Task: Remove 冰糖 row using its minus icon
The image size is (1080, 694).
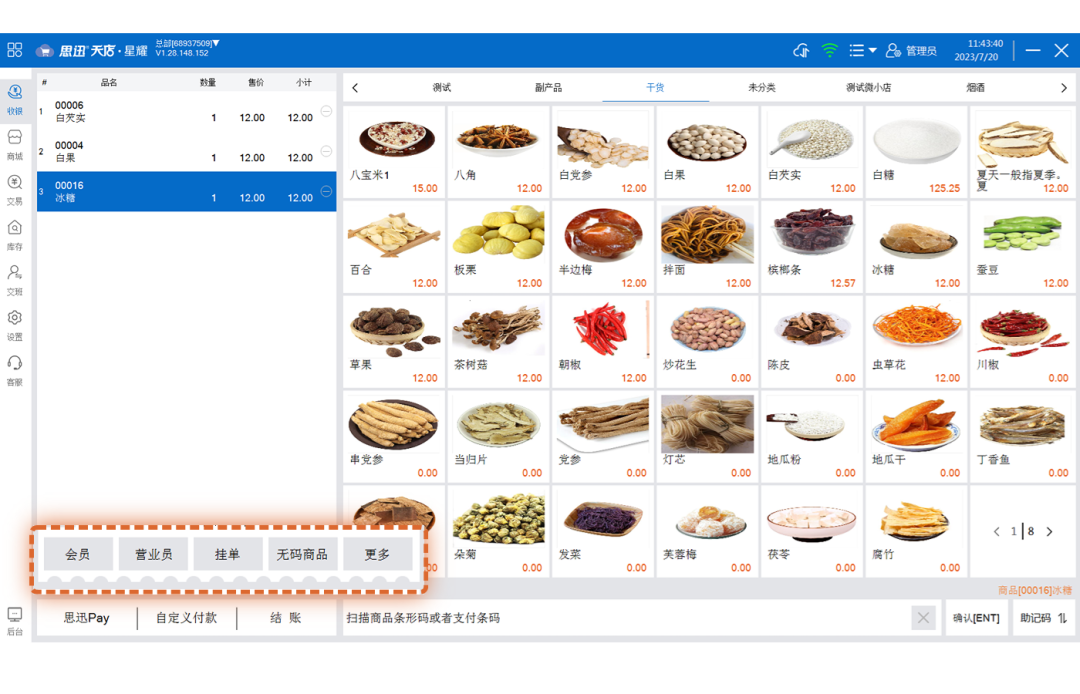Action: tap(326, 192)
